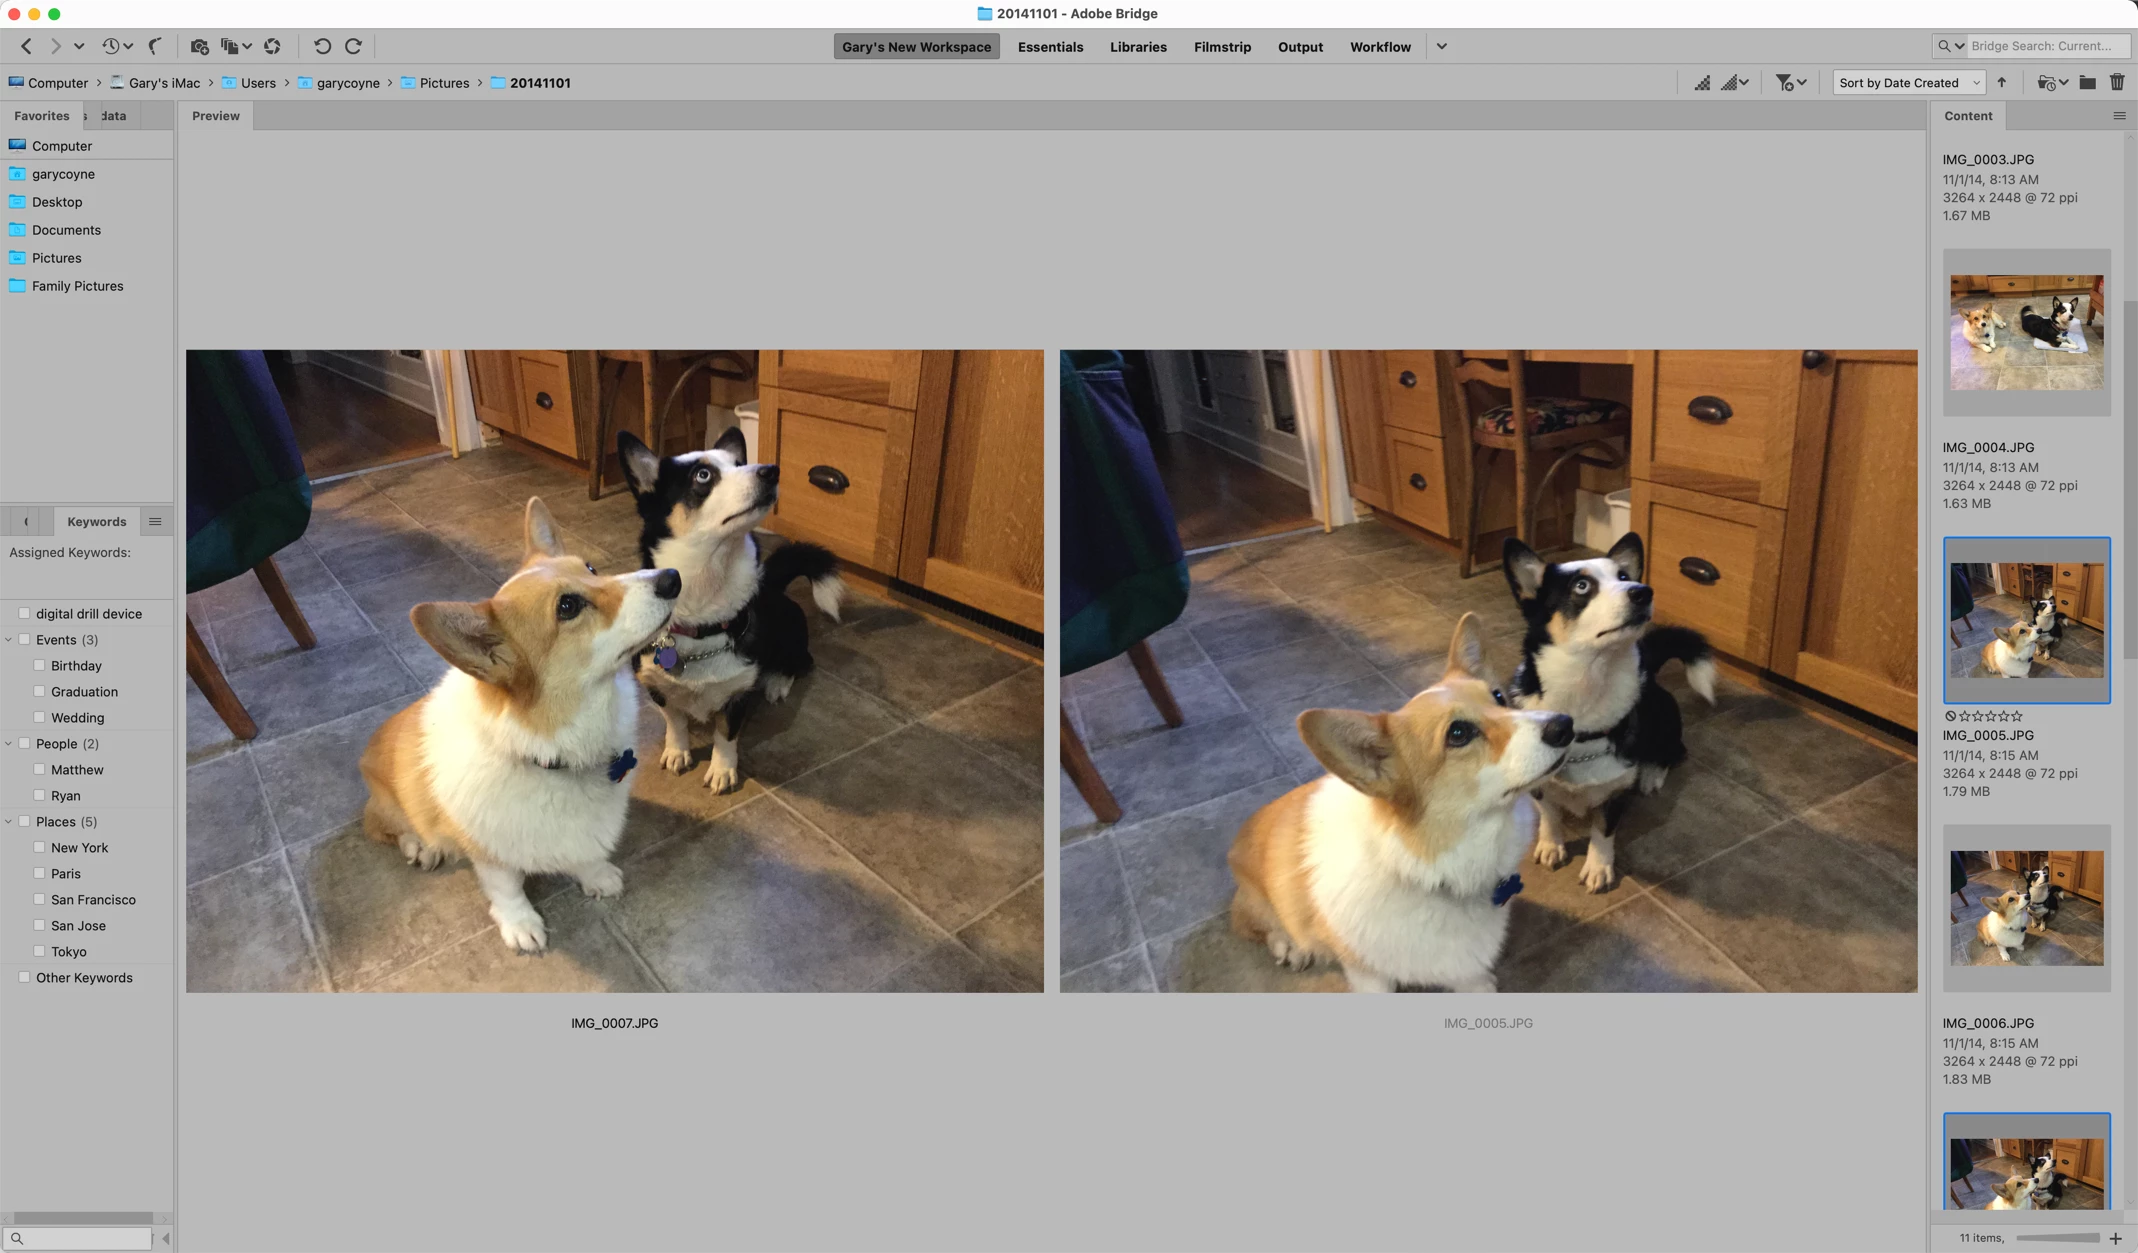The width and height of the screenshot is (2138, 1253).
Task: Click the filter items by rating icon
Action: tap(1784, 83)
